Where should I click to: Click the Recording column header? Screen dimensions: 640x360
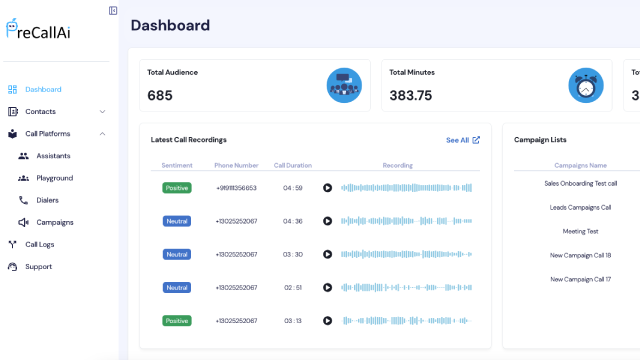(398, 165)
